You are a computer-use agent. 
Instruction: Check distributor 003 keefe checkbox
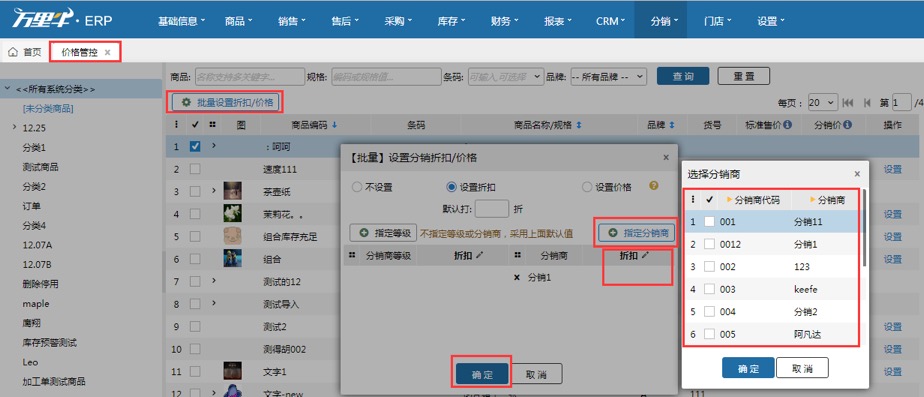pyautogui.click(x=710, y=289)
